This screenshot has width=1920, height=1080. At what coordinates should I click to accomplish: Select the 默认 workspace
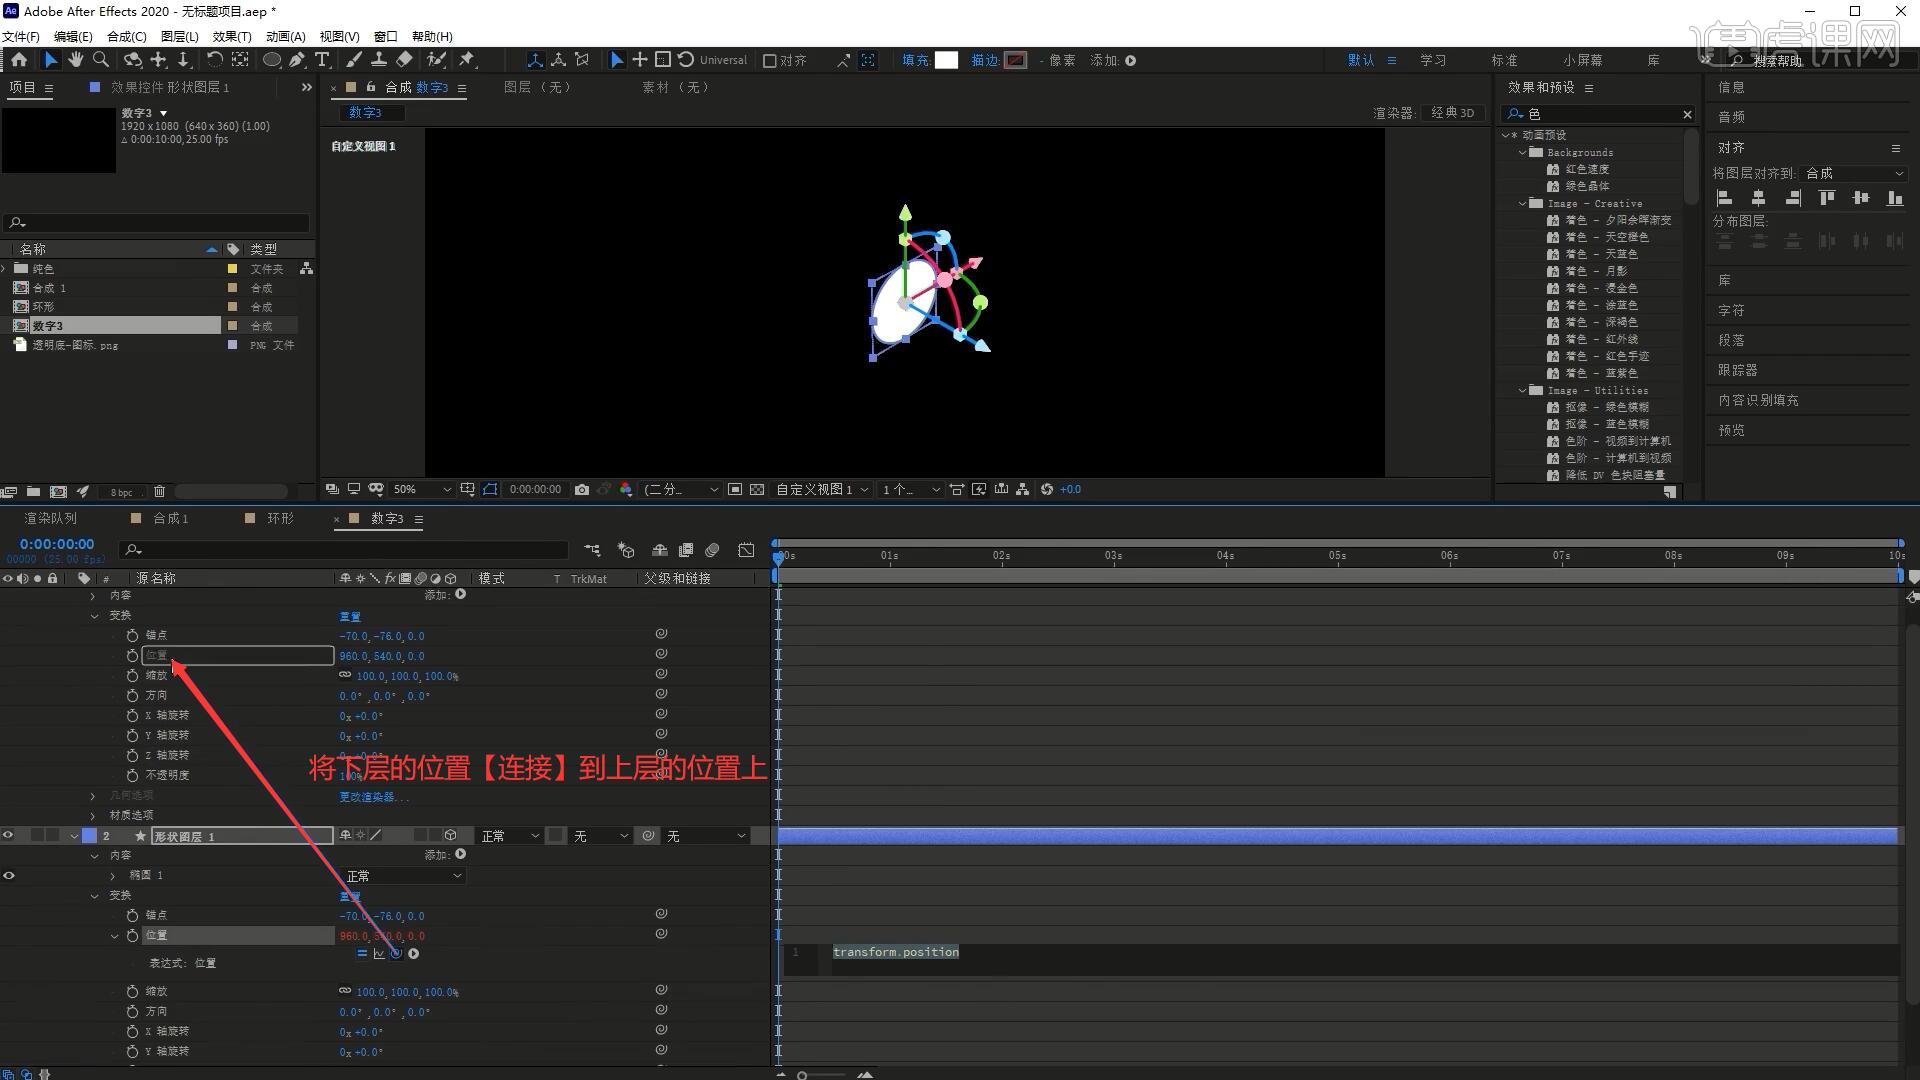tap(1361, 61)
